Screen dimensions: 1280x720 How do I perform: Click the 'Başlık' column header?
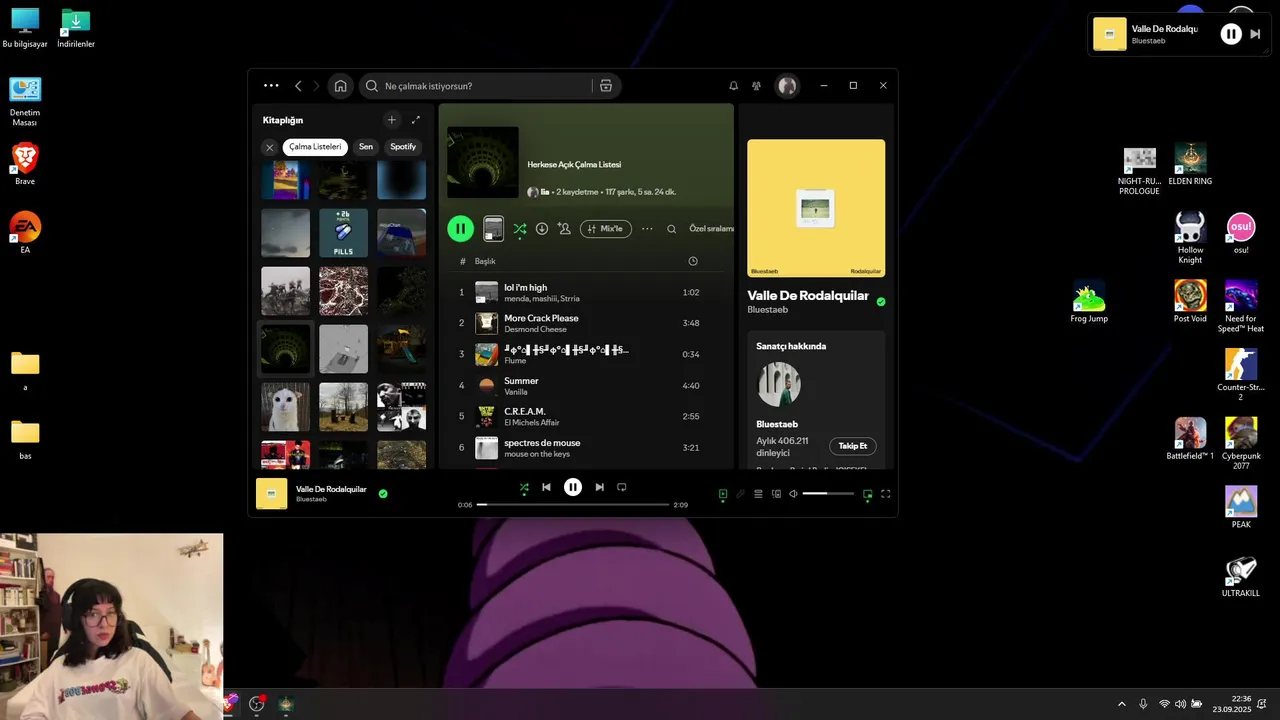(485, 261)
